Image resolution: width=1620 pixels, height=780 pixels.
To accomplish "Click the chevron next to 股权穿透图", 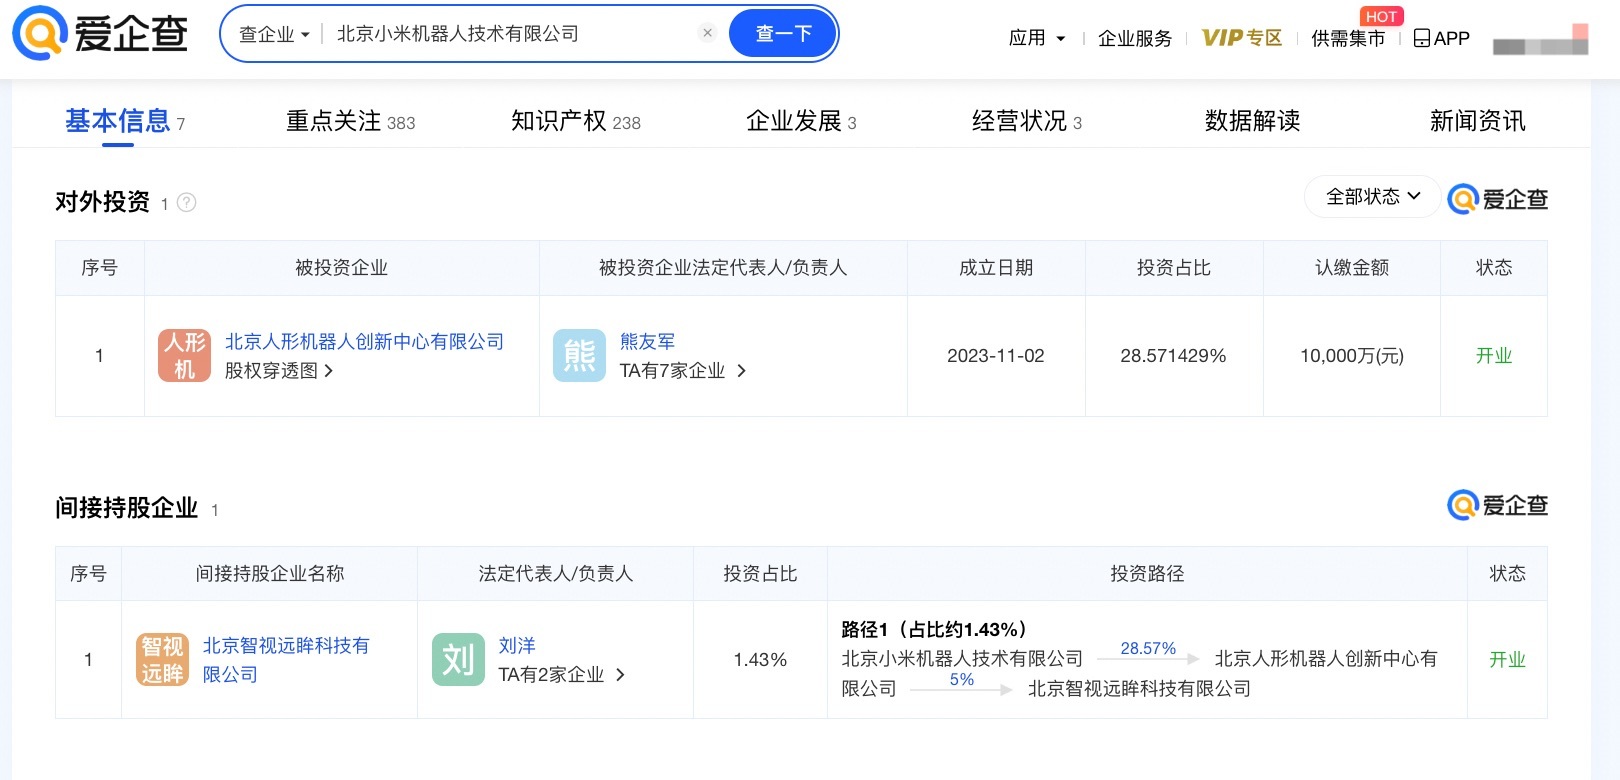I will pyautogui.click(x=329, y=371).
